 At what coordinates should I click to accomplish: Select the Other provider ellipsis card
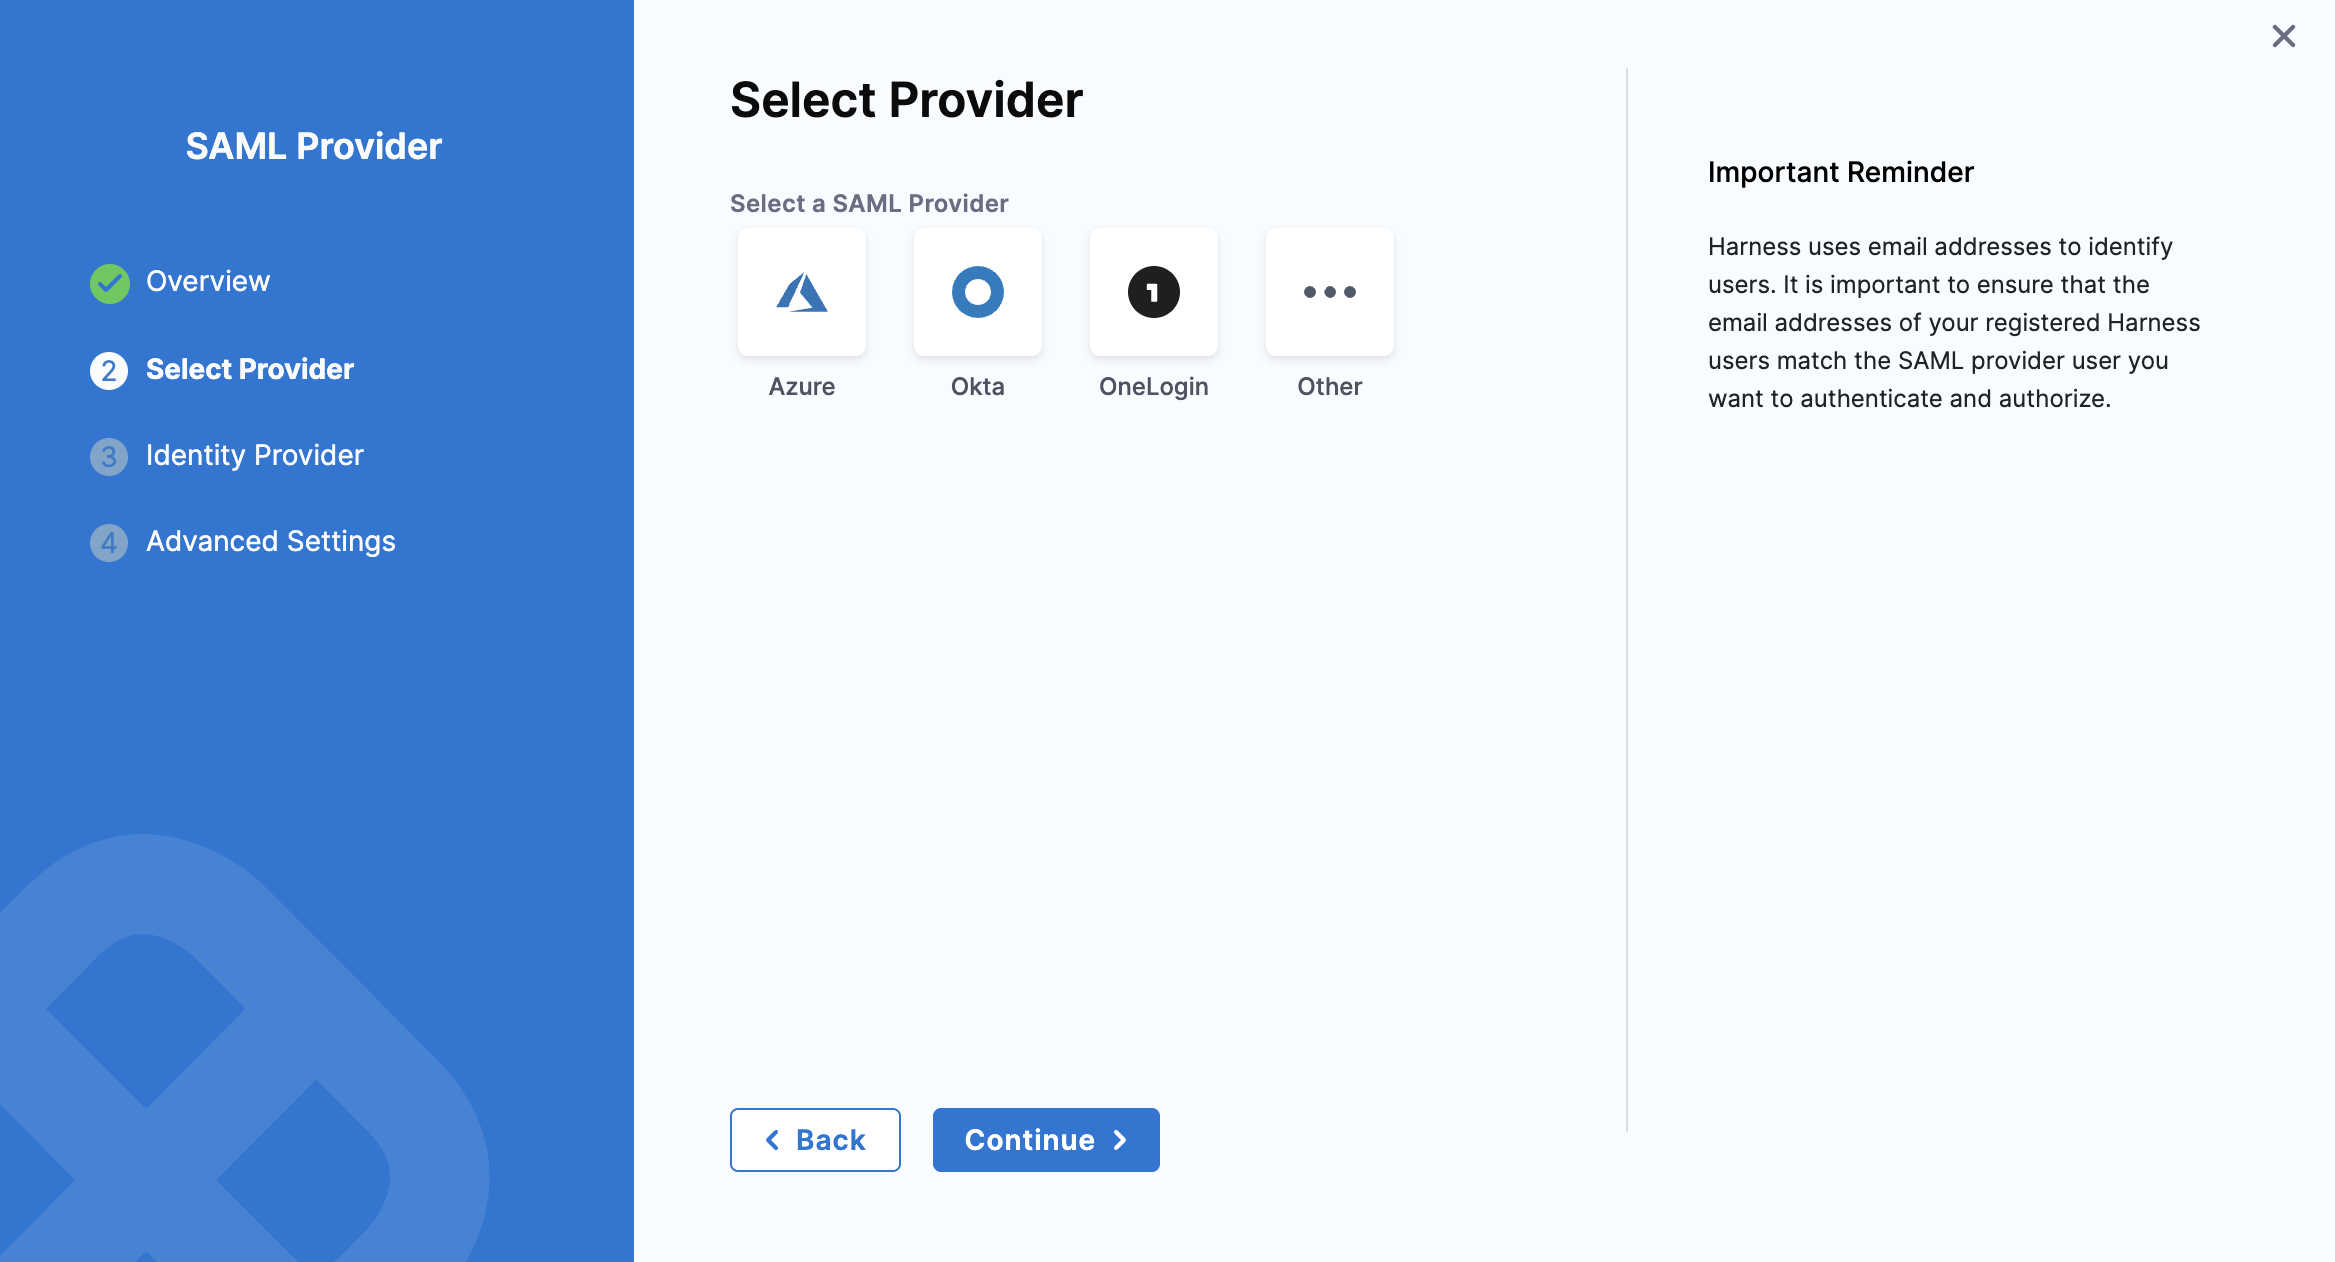(x=1329, y=292)
